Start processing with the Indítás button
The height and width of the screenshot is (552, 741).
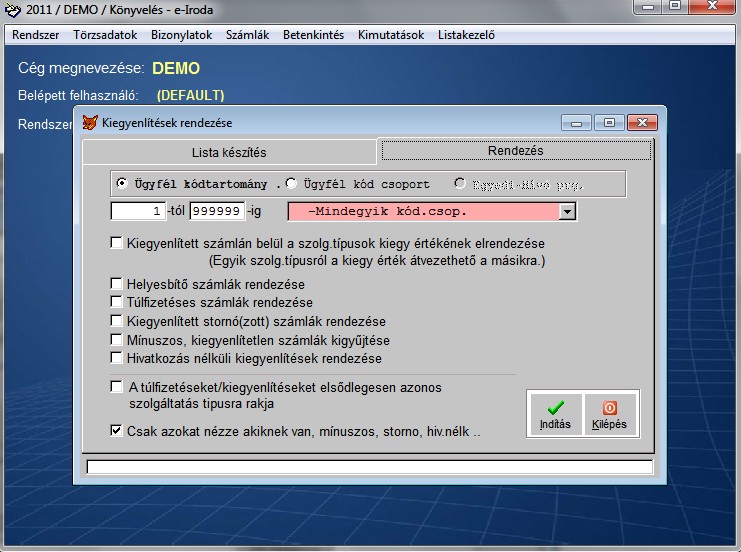(x=555, y=414)
